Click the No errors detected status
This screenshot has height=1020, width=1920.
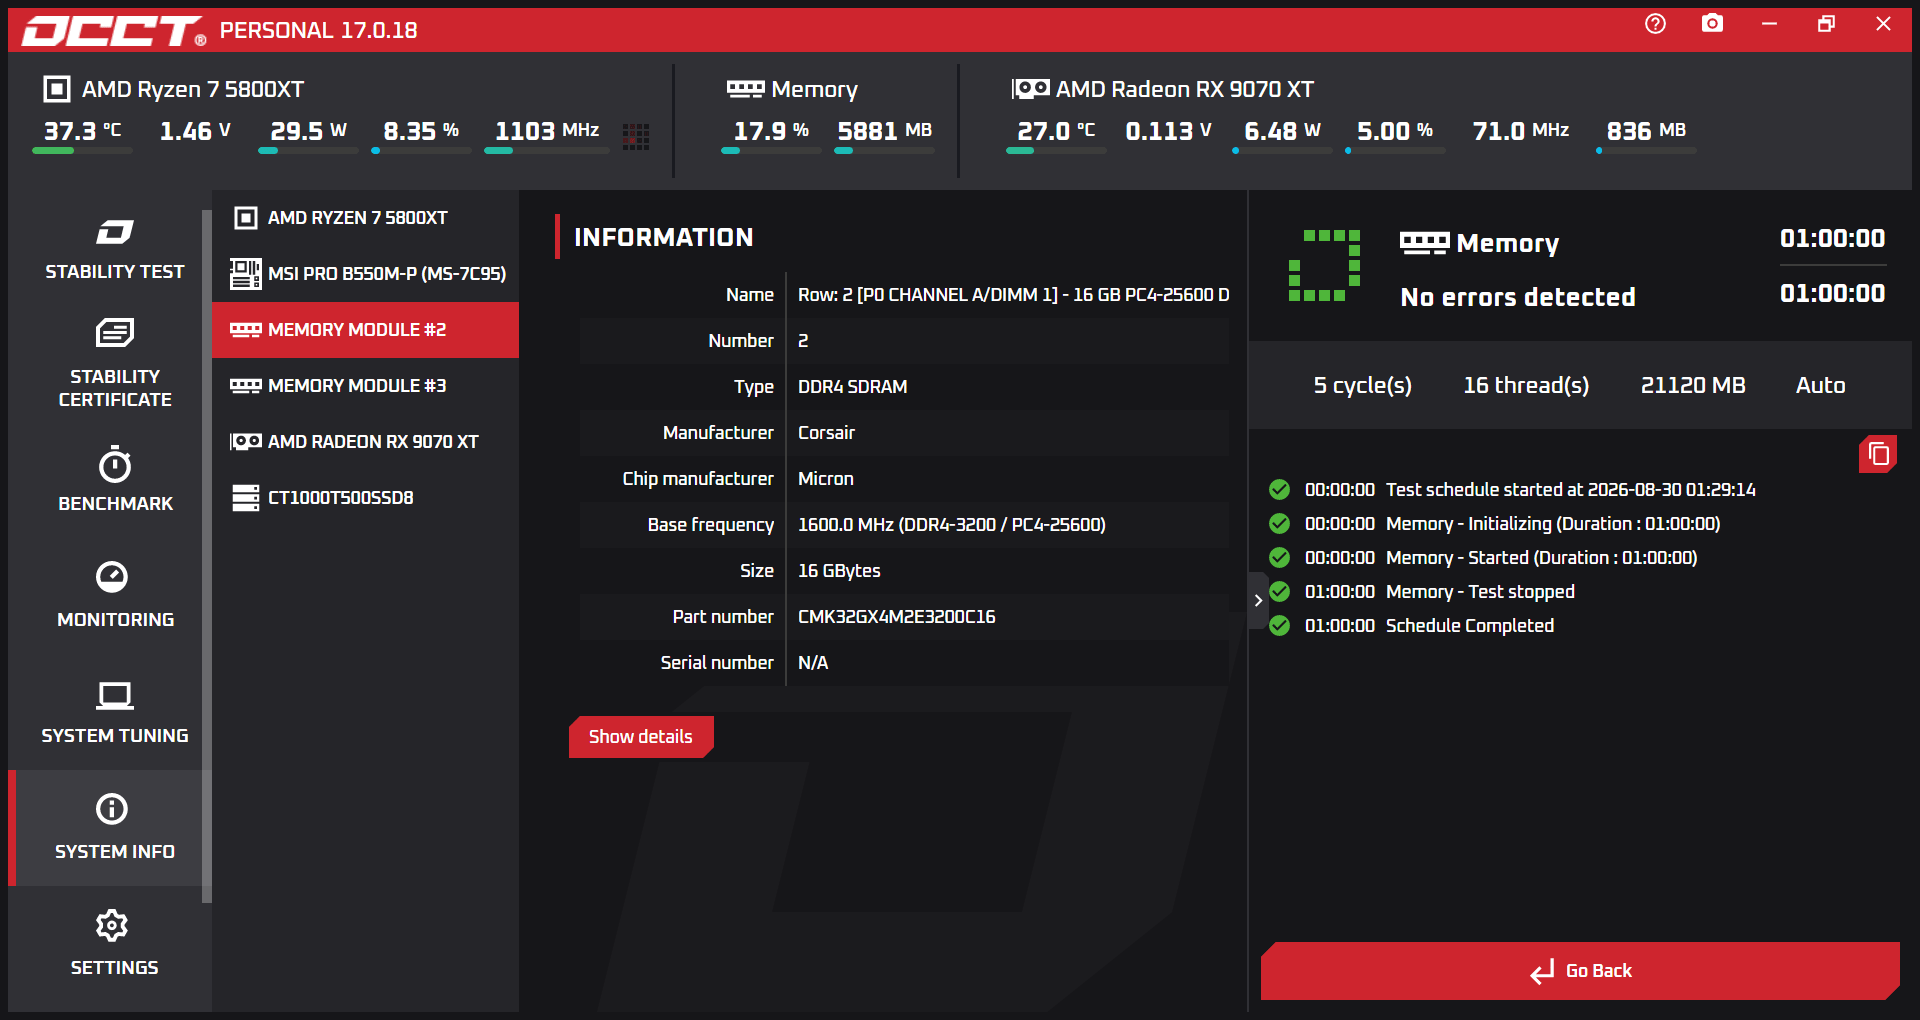(x=1518, y=297)
